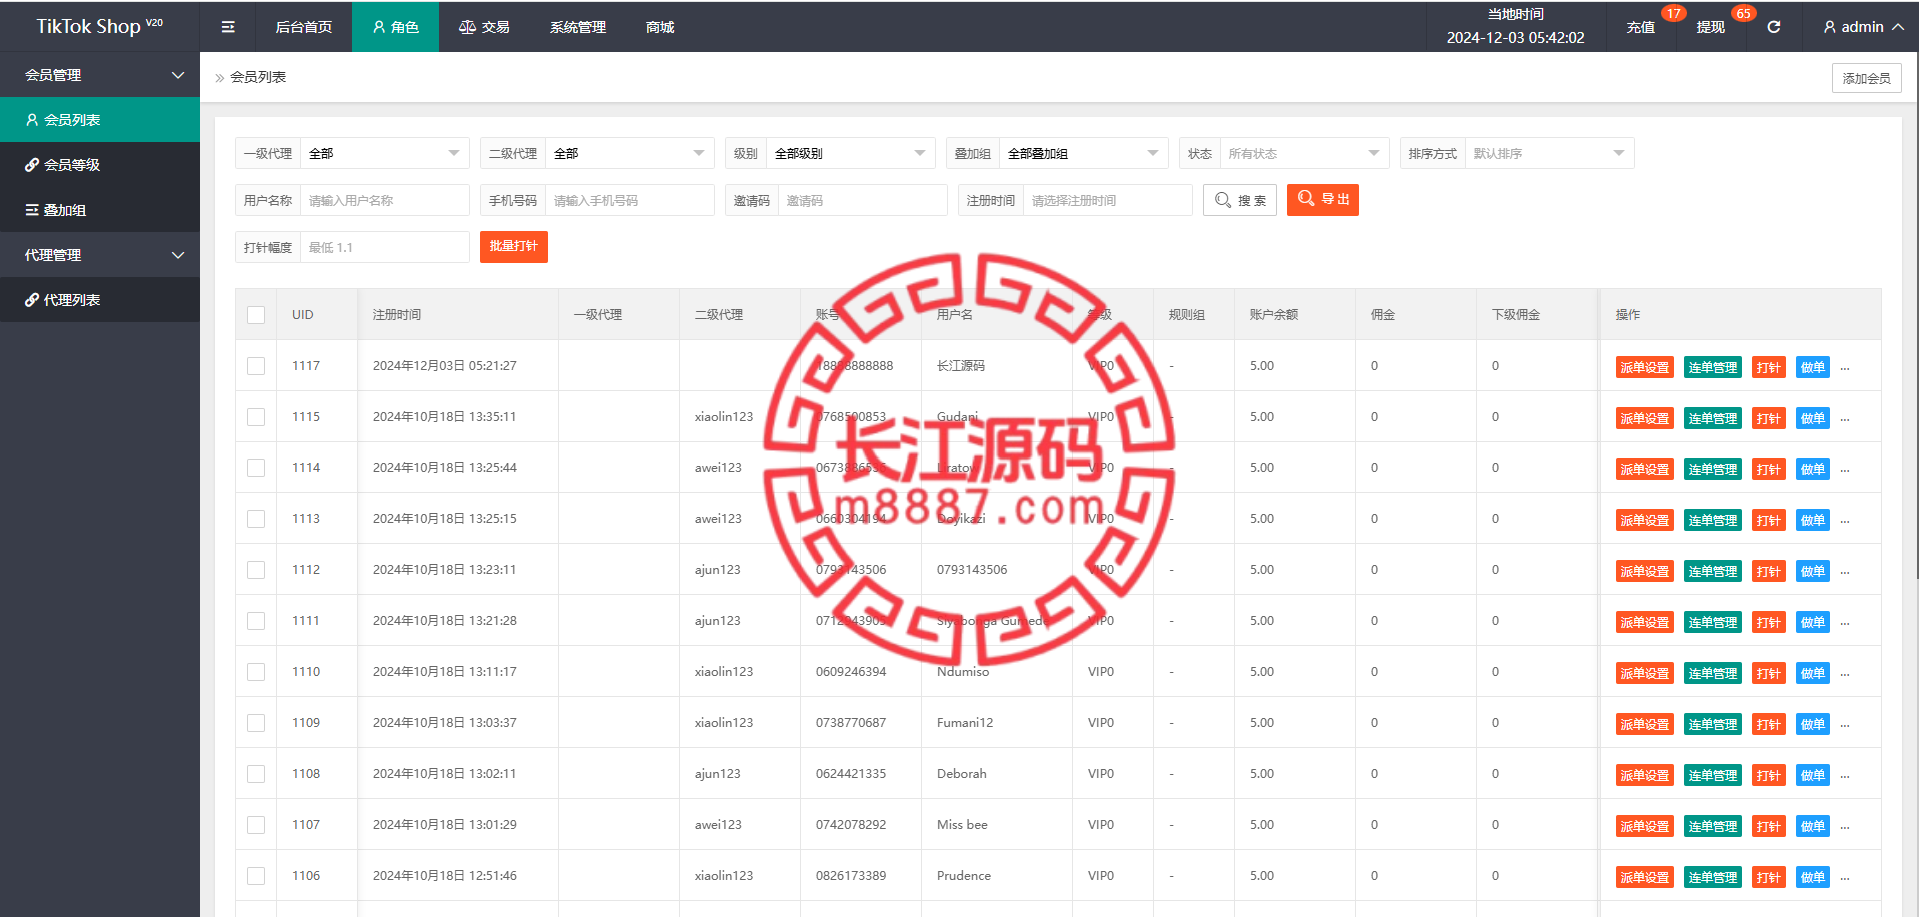Click agent xiaolin123 in UID 1110 row
Image resolution: width=1919 pixels, height=917 pixels.
tap(724, 672)
